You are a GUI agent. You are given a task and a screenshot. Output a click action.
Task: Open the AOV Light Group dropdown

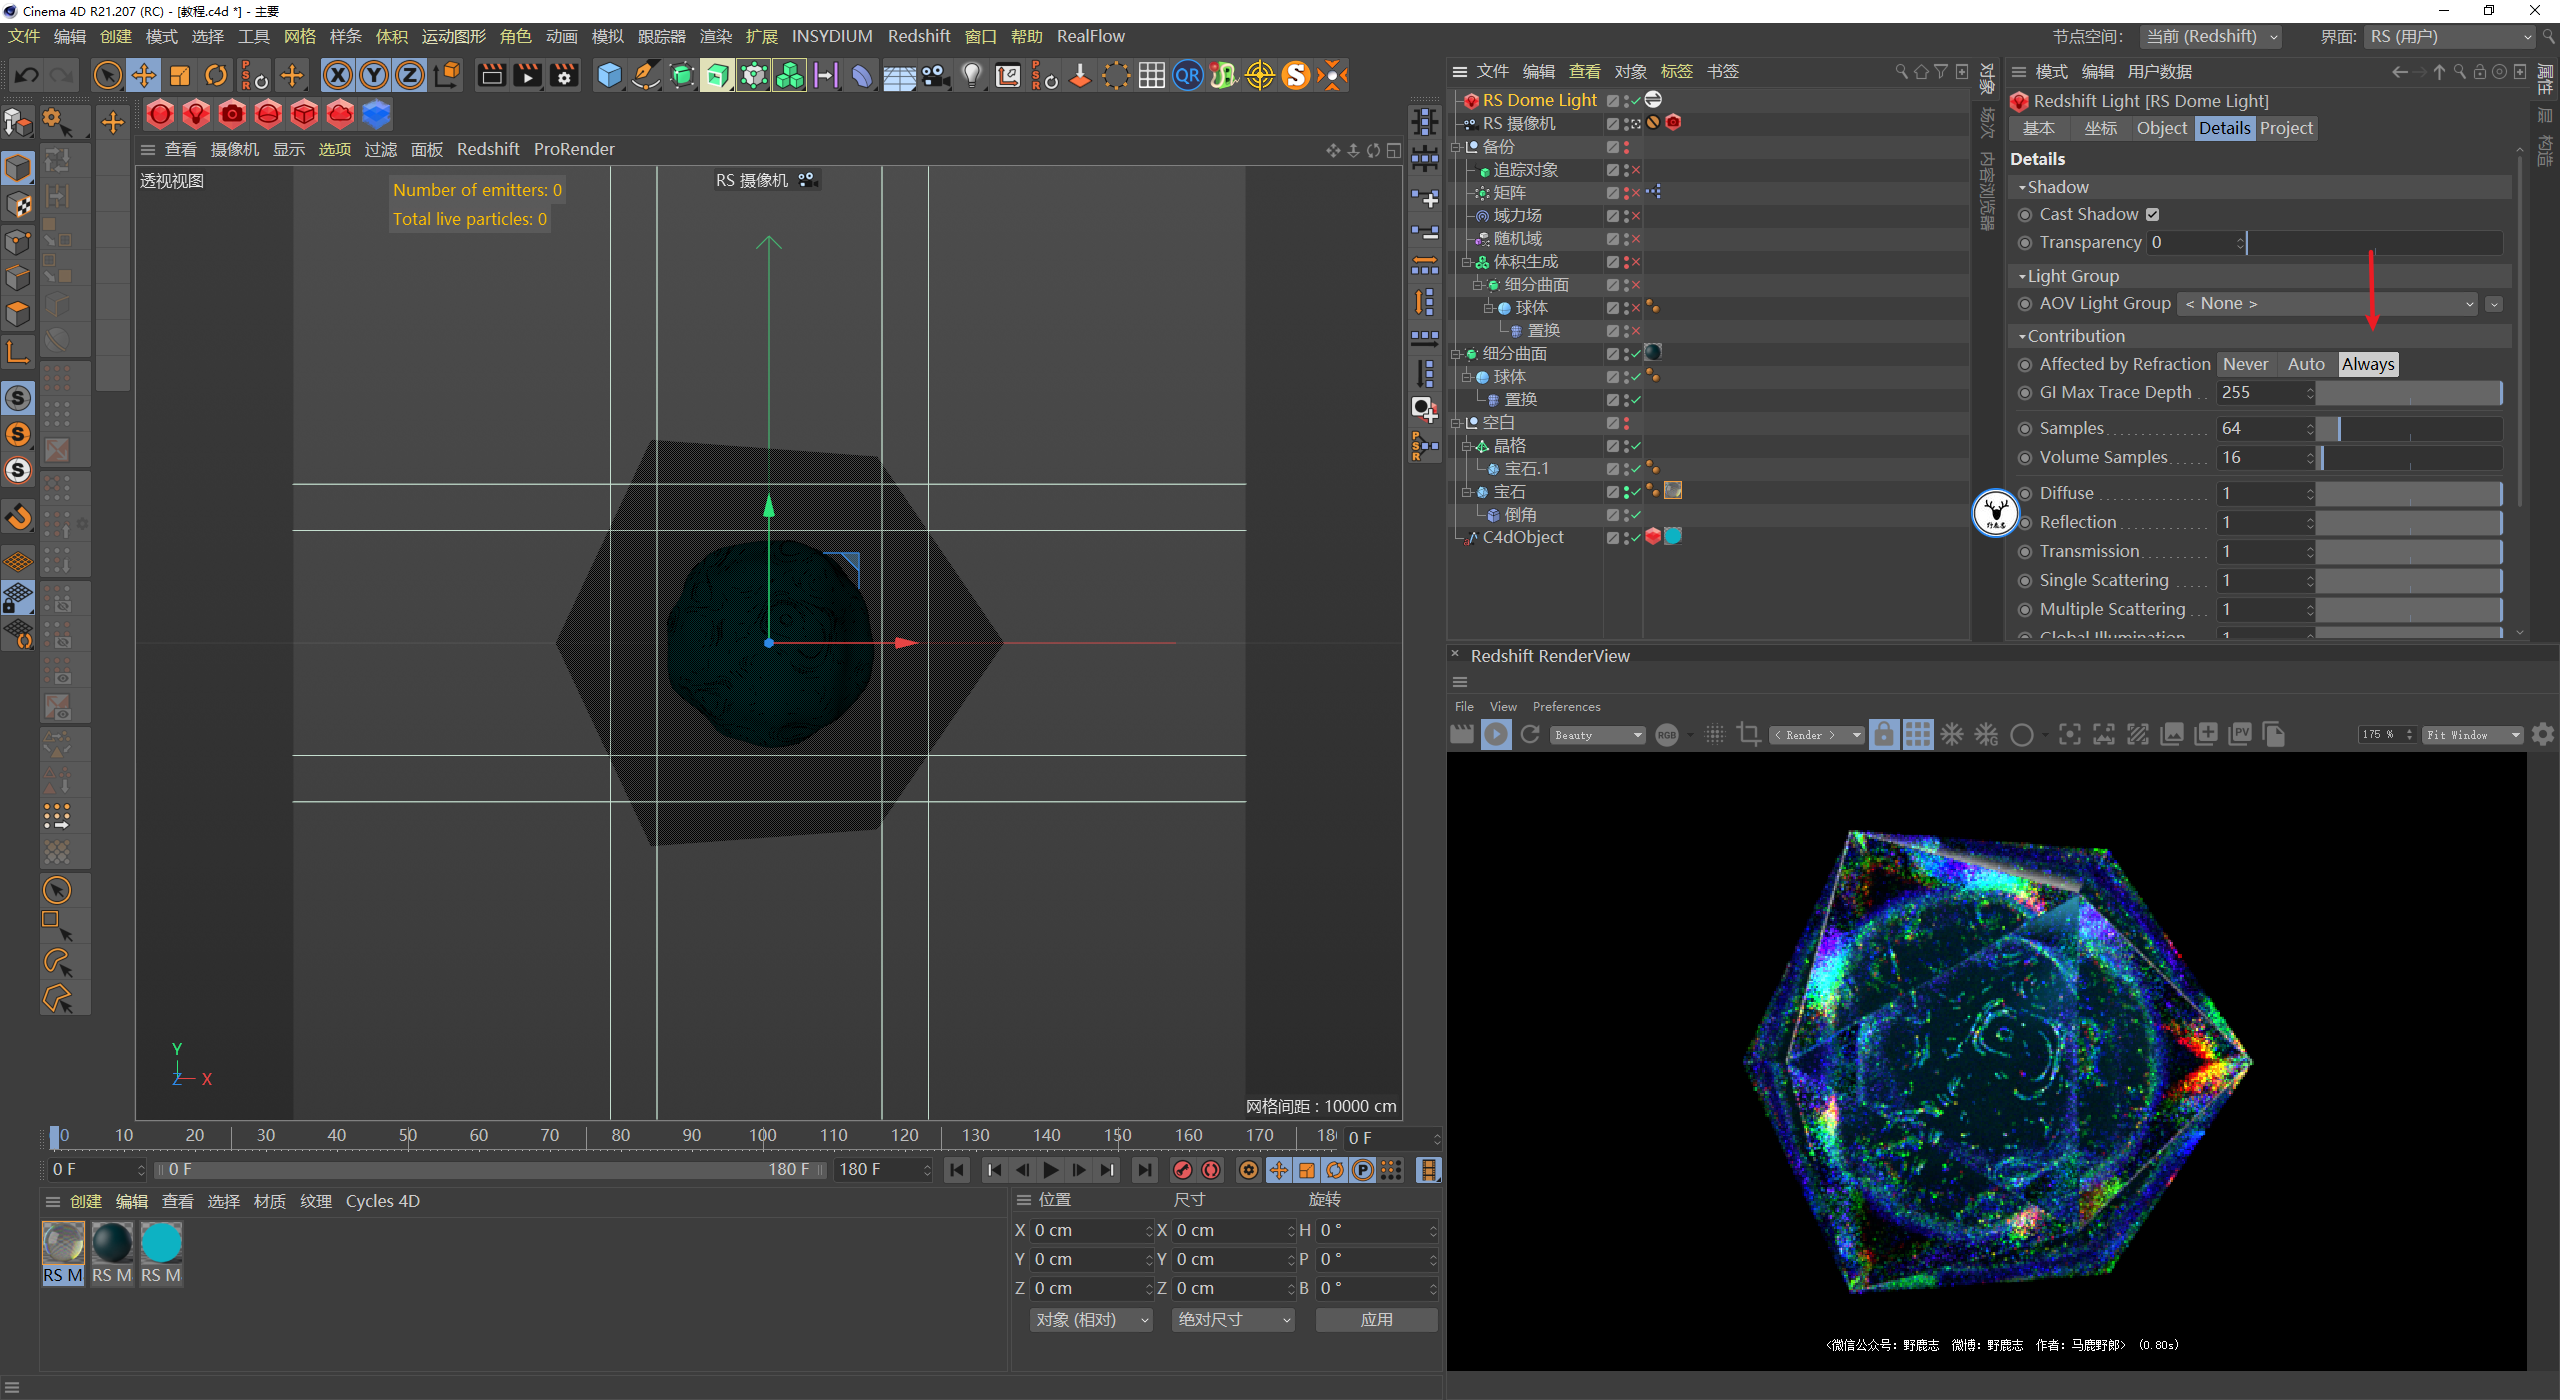[x=2328, y=304]
